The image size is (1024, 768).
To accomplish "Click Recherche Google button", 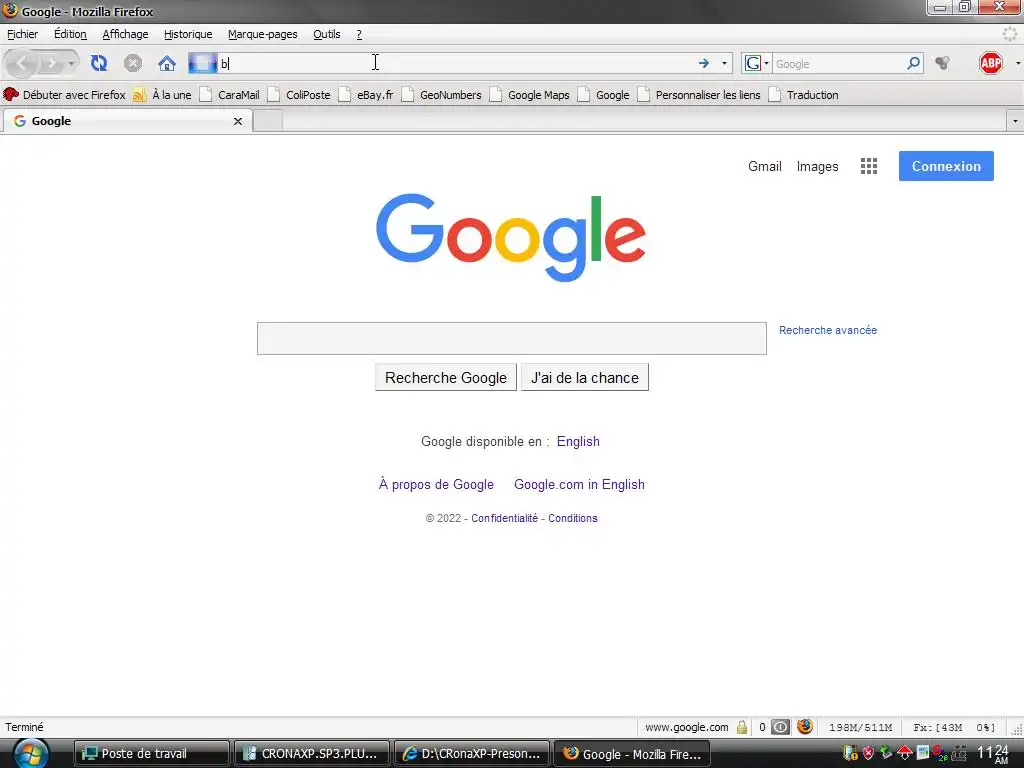I will (446, 377).
